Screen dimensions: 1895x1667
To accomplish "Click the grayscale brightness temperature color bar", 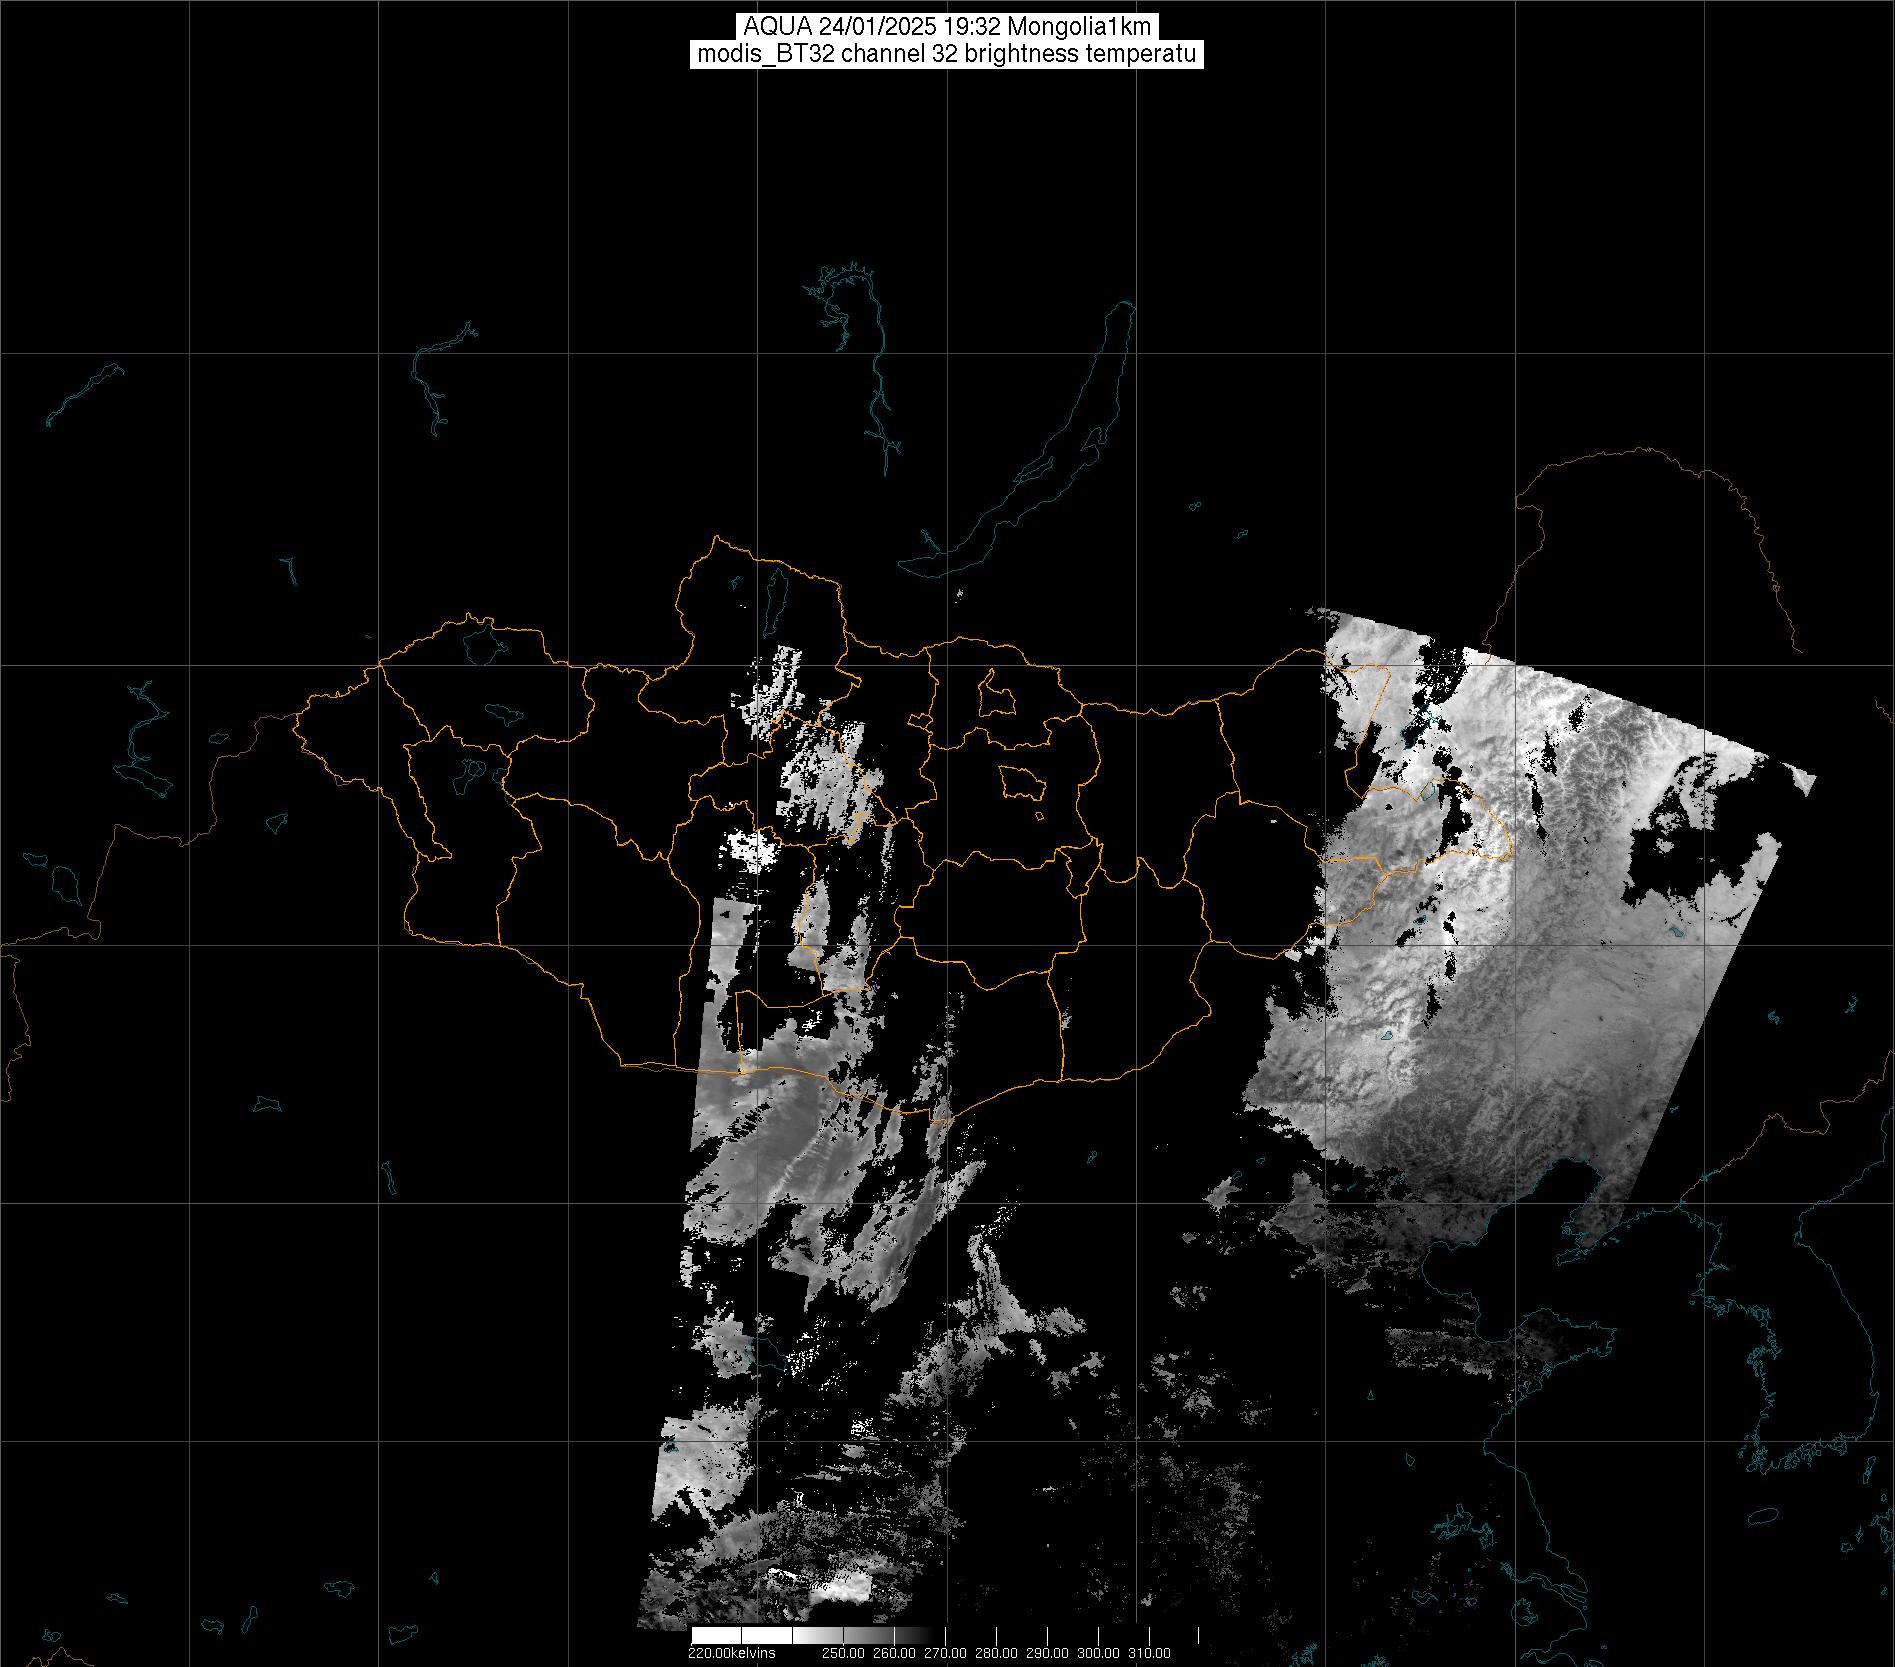I will 945,1635.
